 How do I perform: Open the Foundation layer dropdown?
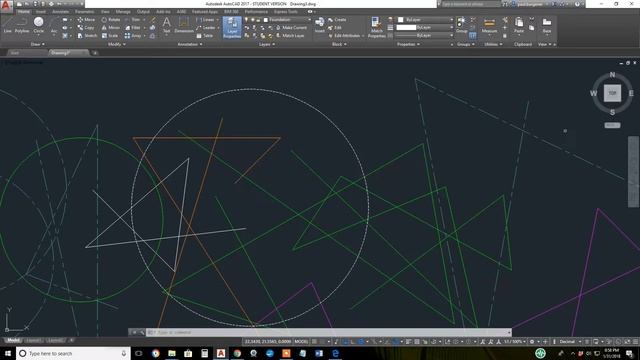tap(288, 20)
